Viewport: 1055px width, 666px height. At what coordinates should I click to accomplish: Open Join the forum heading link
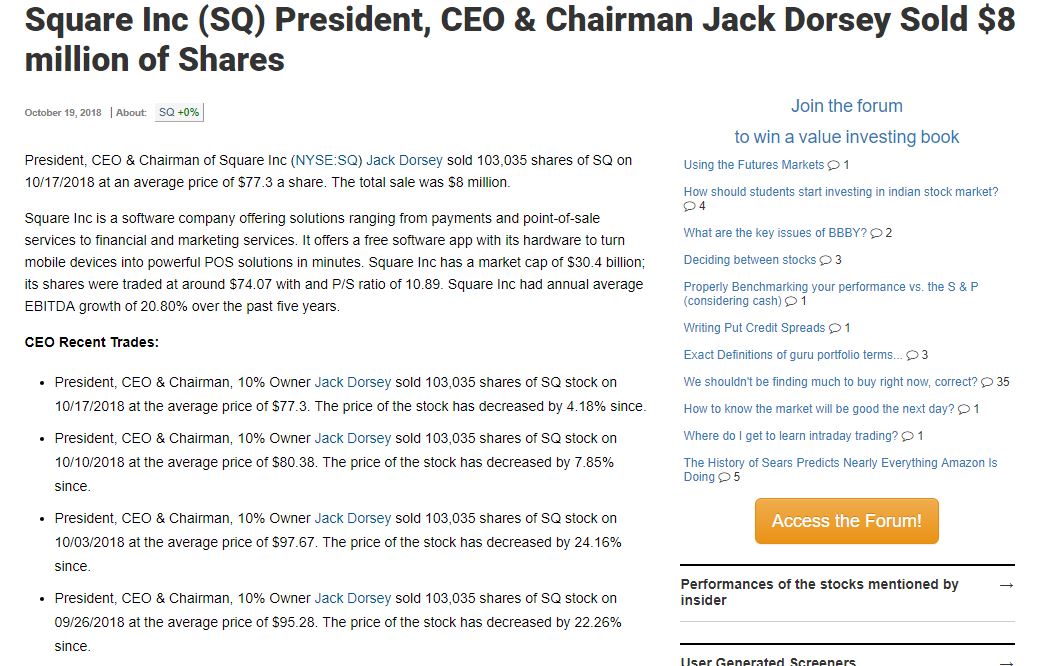tap(846, 106)
